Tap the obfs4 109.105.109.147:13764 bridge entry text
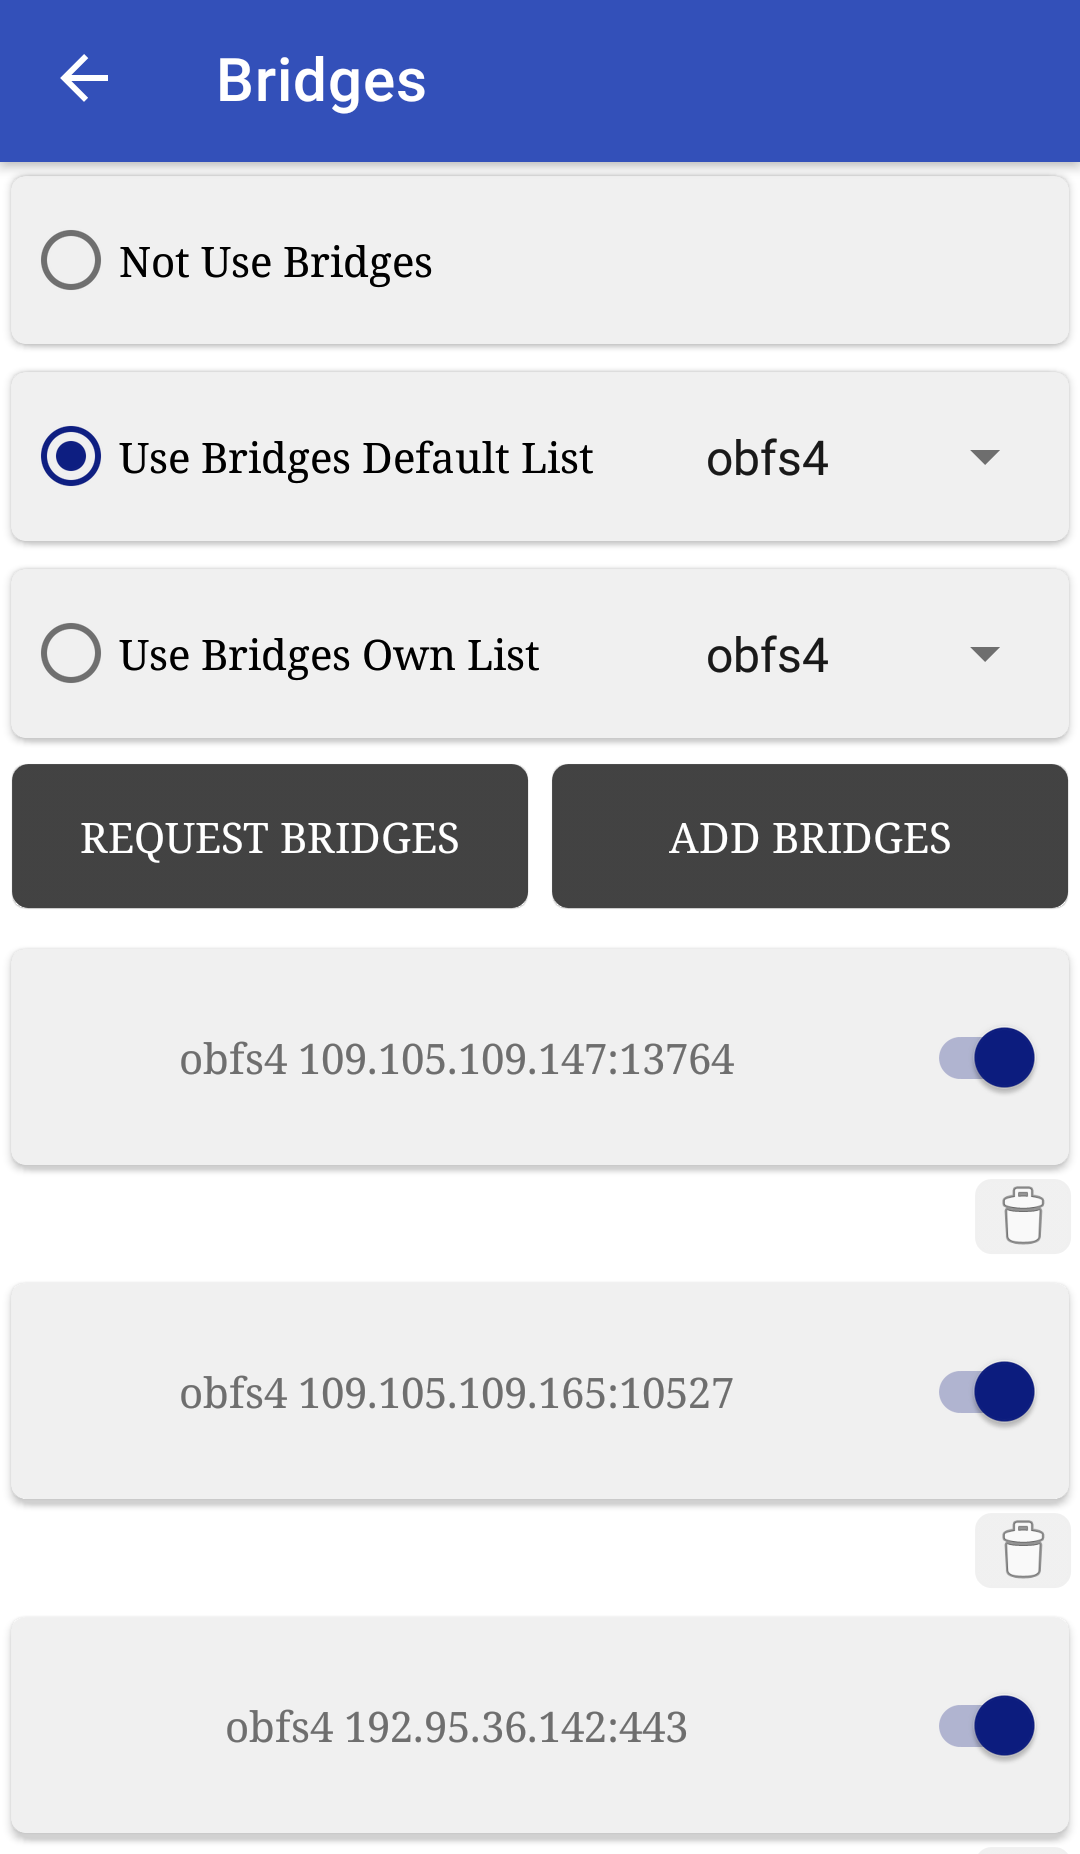This screenshot has height=1854, width=1080. 457,1060
